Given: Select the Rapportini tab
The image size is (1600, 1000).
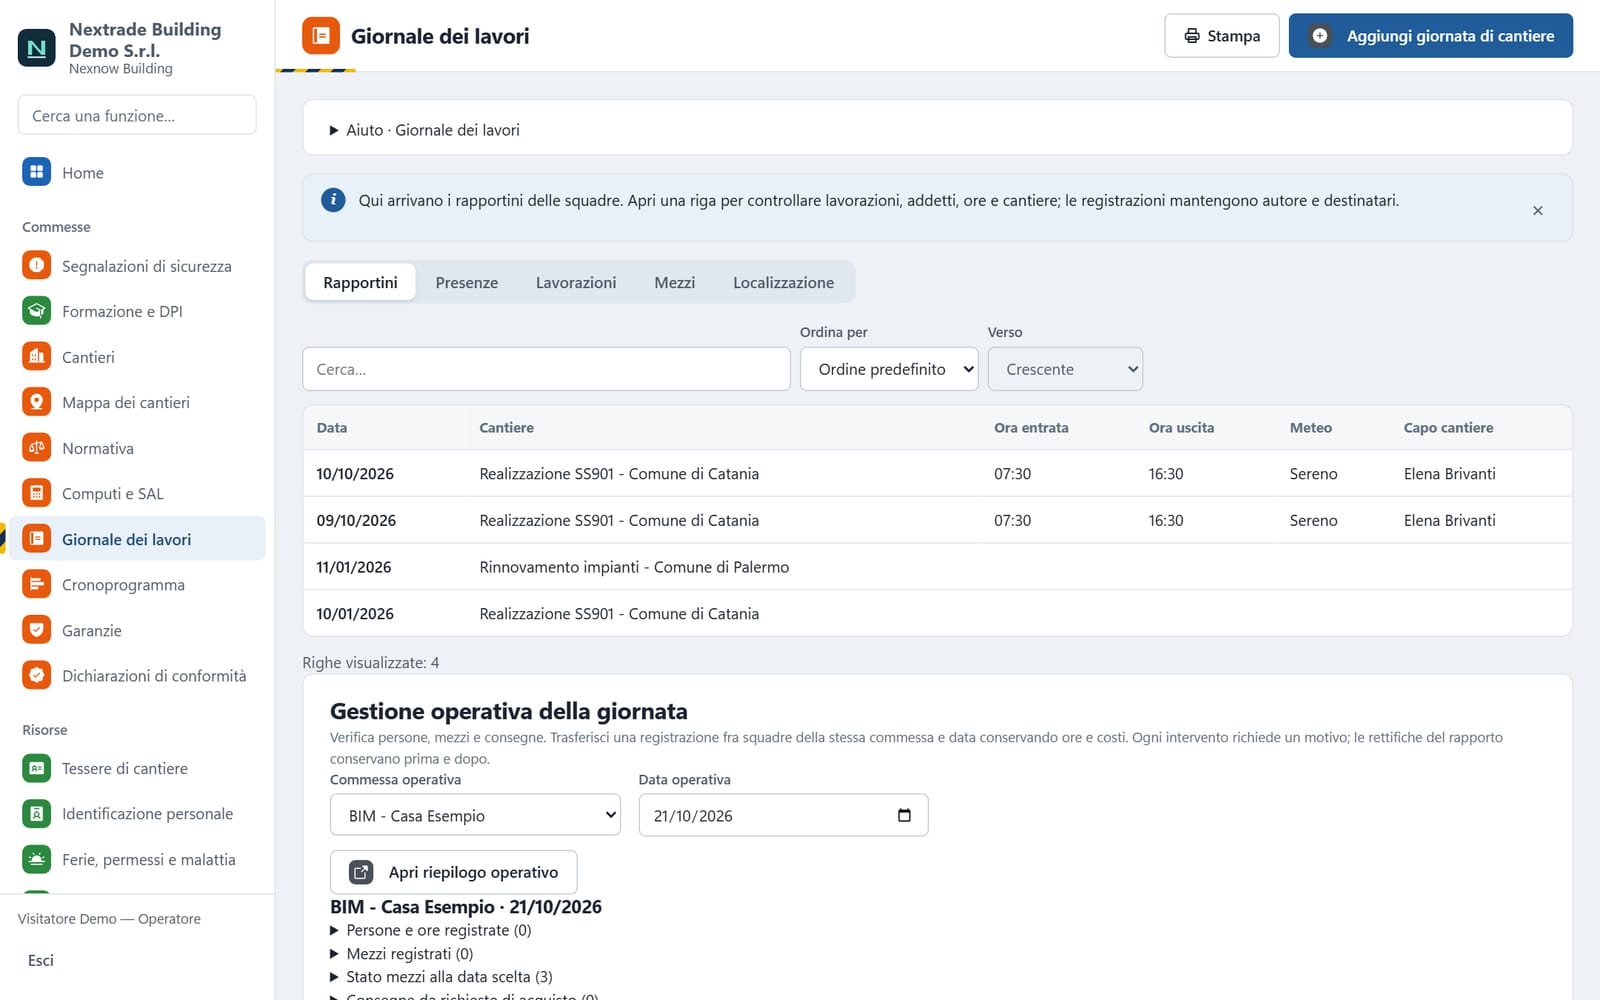Looking at the screenshot, I should [360, 282].
